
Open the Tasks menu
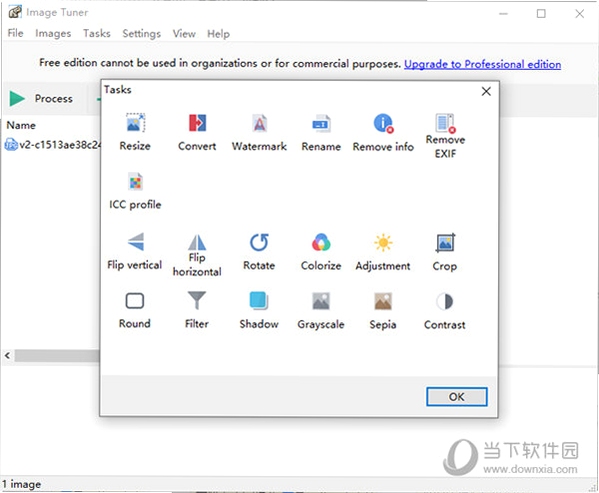(x=97, y=34)
